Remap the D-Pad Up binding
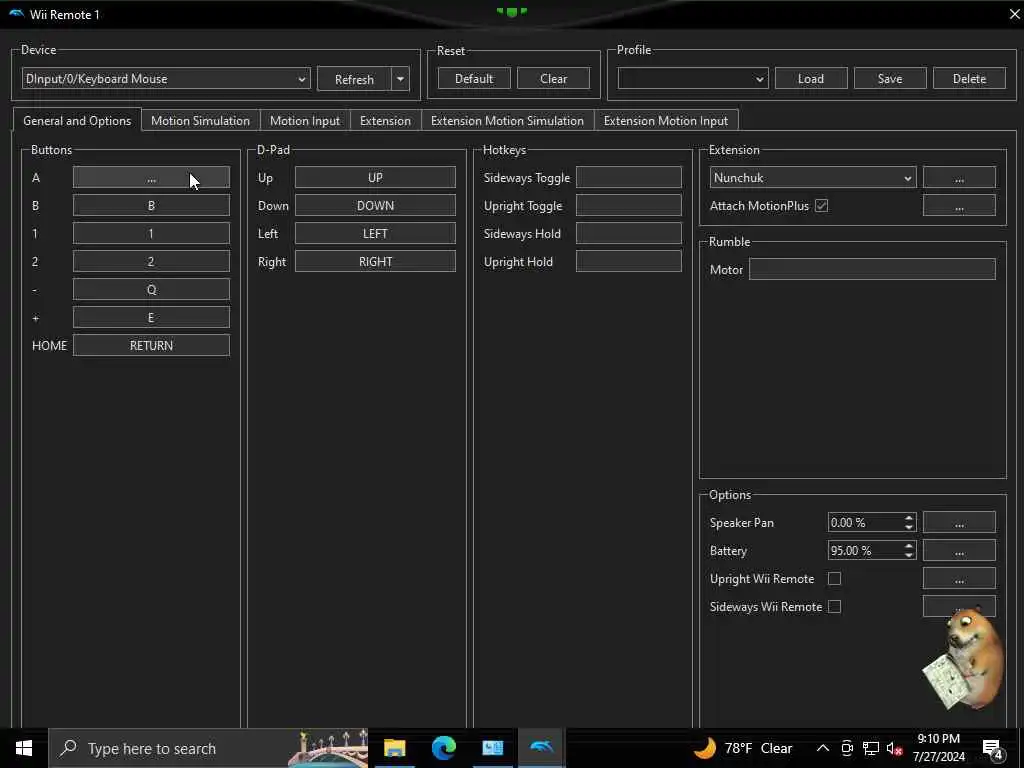 tap(376, 178)
